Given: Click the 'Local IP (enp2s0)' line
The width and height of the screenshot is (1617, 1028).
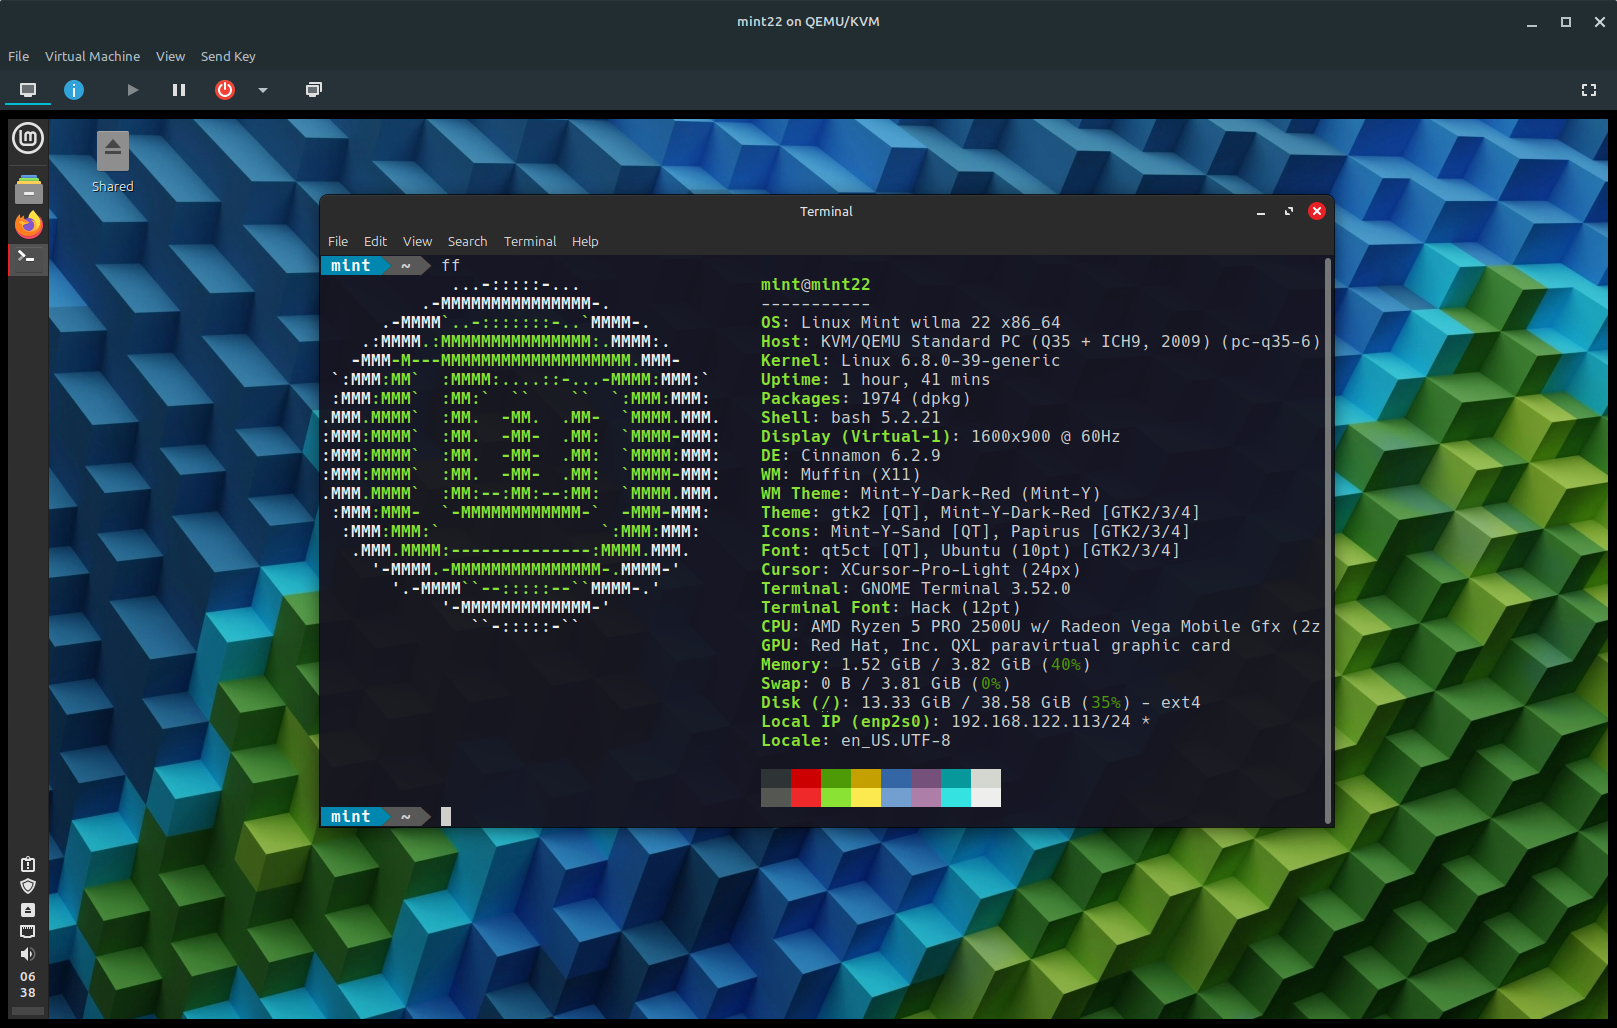Looking at the screenshot, I should 956,722.
